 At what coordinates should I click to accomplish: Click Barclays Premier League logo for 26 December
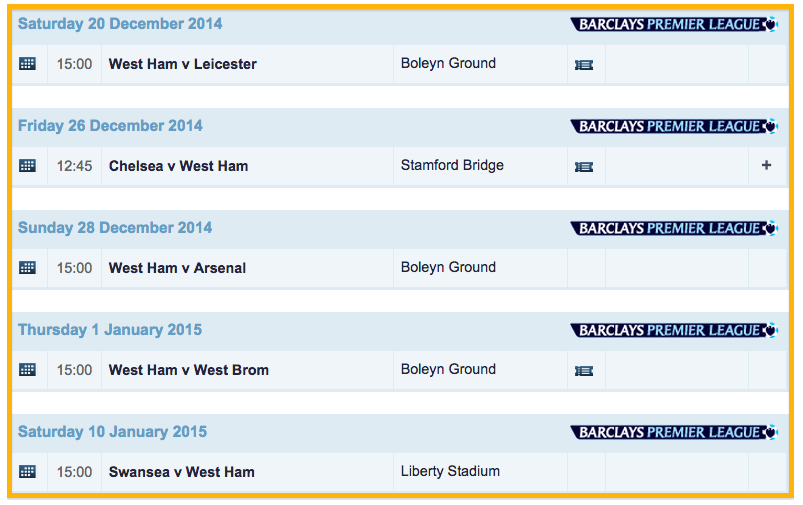(674, 126)
